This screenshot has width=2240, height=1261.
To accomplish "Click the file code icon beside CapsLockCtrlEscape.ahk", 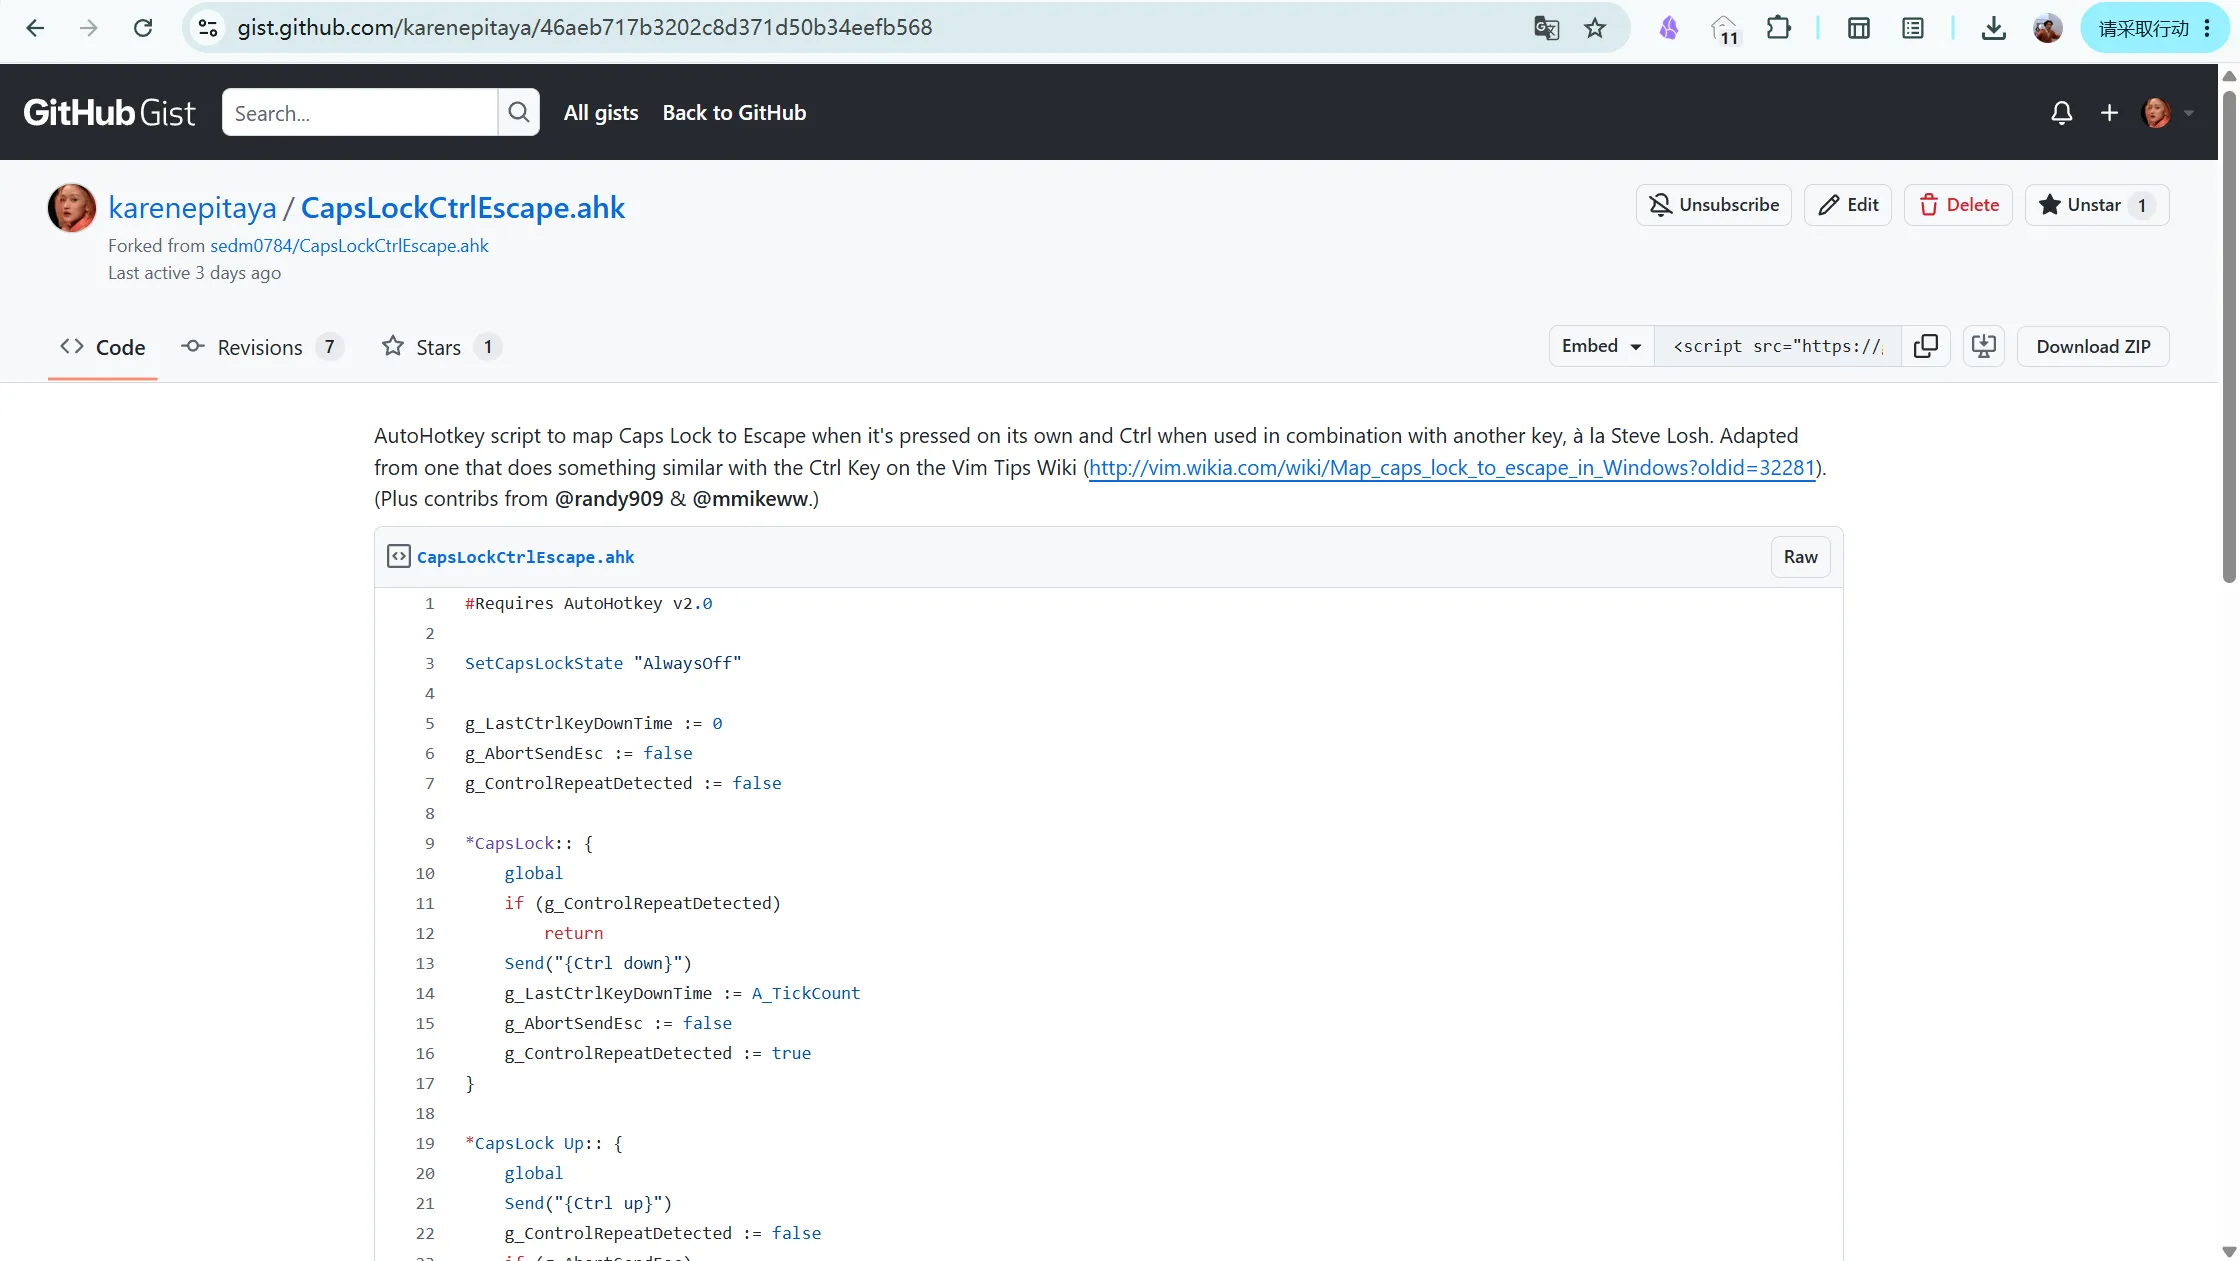I will [x=398, y=556].
